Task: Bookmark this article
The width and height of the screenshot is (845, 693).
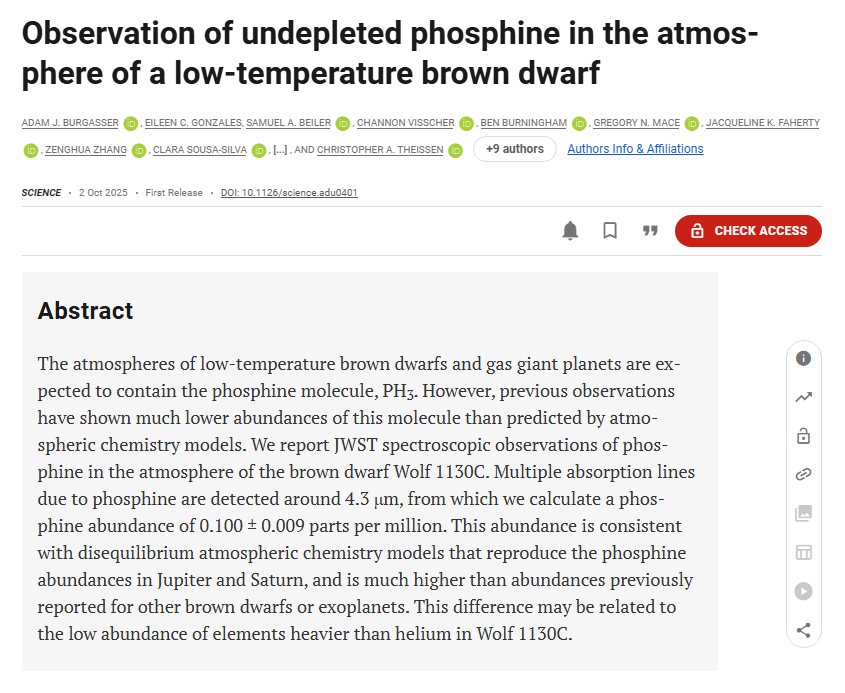Action: (x=610, y=231)
